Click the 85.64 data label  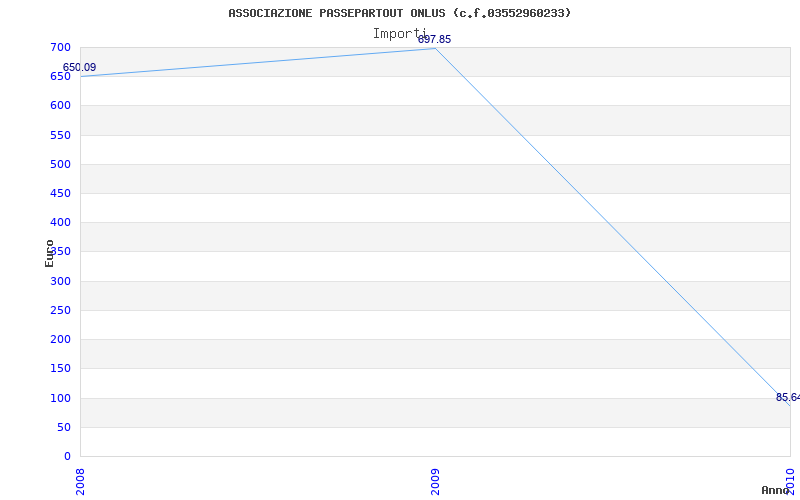(x=788, y=397)
